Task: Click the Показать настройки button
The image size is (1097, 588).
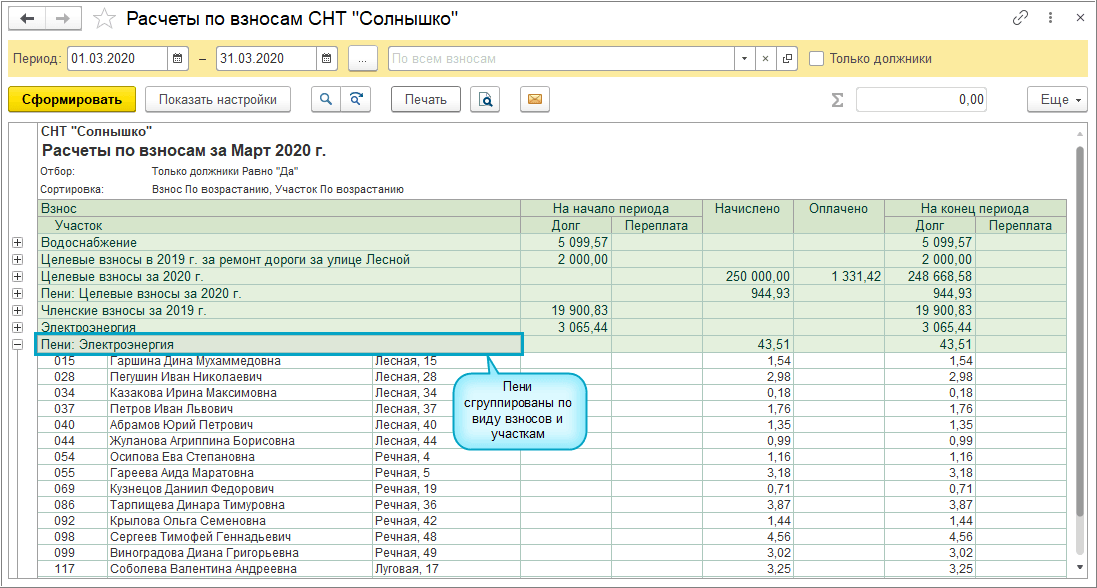Action: click(x=217, y=99)
